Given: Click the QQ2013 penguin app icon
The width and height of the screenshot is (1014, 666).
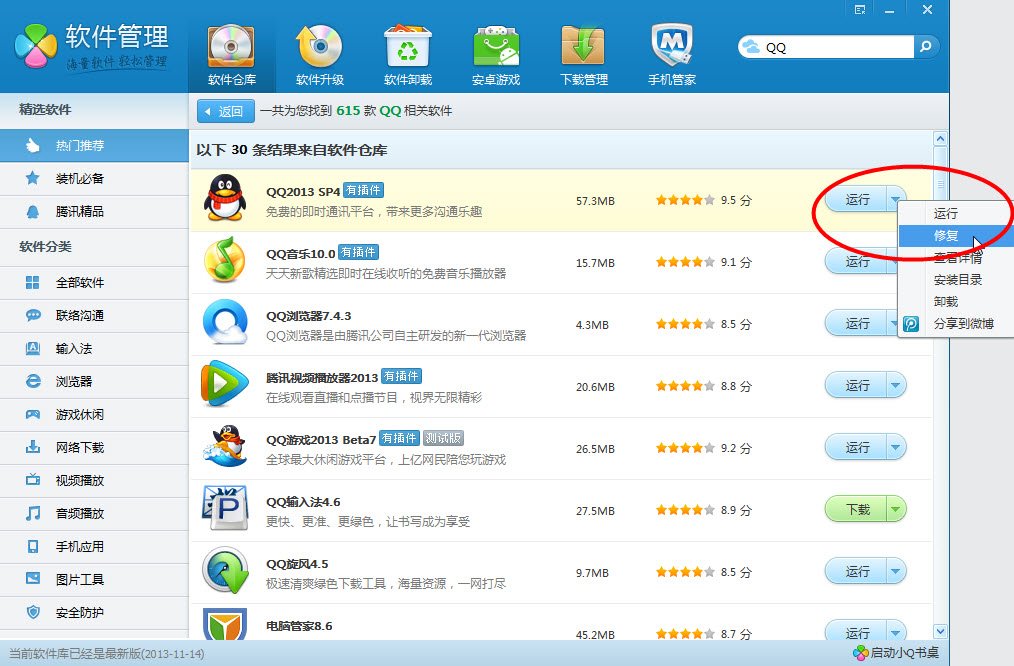Looking at the screenshot, I should point(225,198).
